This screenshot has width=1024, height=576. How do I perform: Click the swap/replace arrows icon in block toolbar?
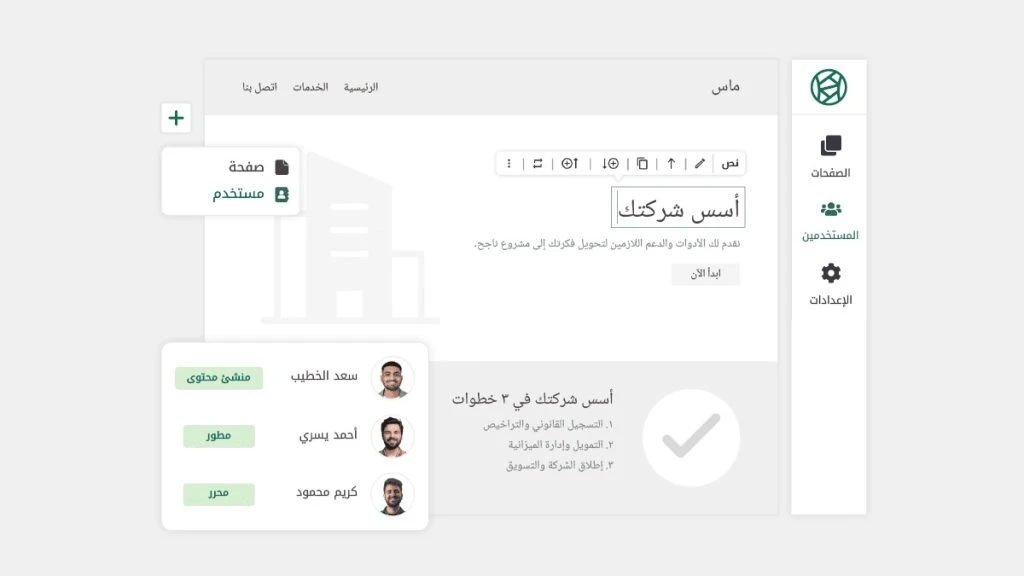(537, 163)
